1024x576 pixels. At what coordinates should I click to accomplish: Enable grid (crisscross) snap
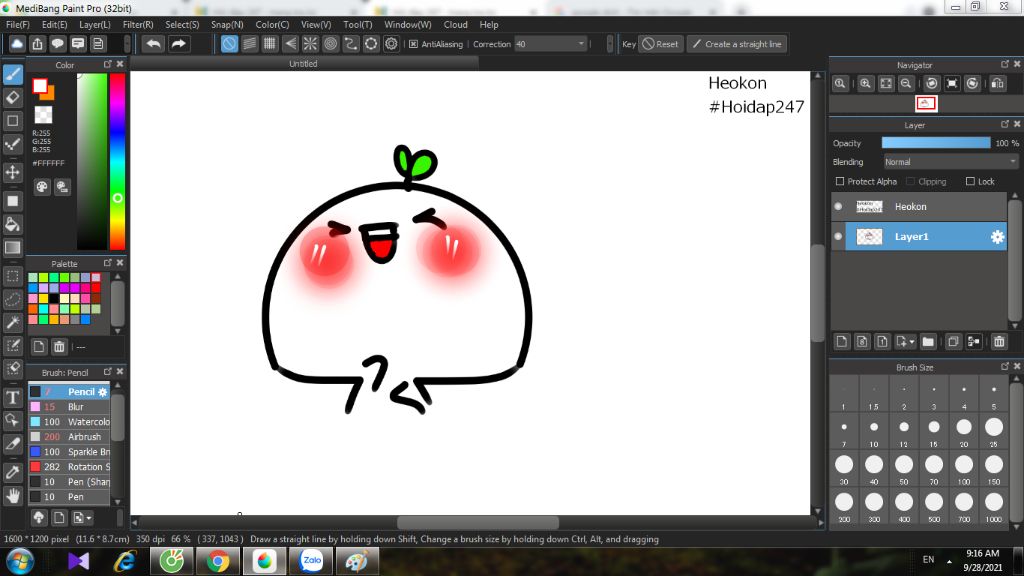click(270, 44)
